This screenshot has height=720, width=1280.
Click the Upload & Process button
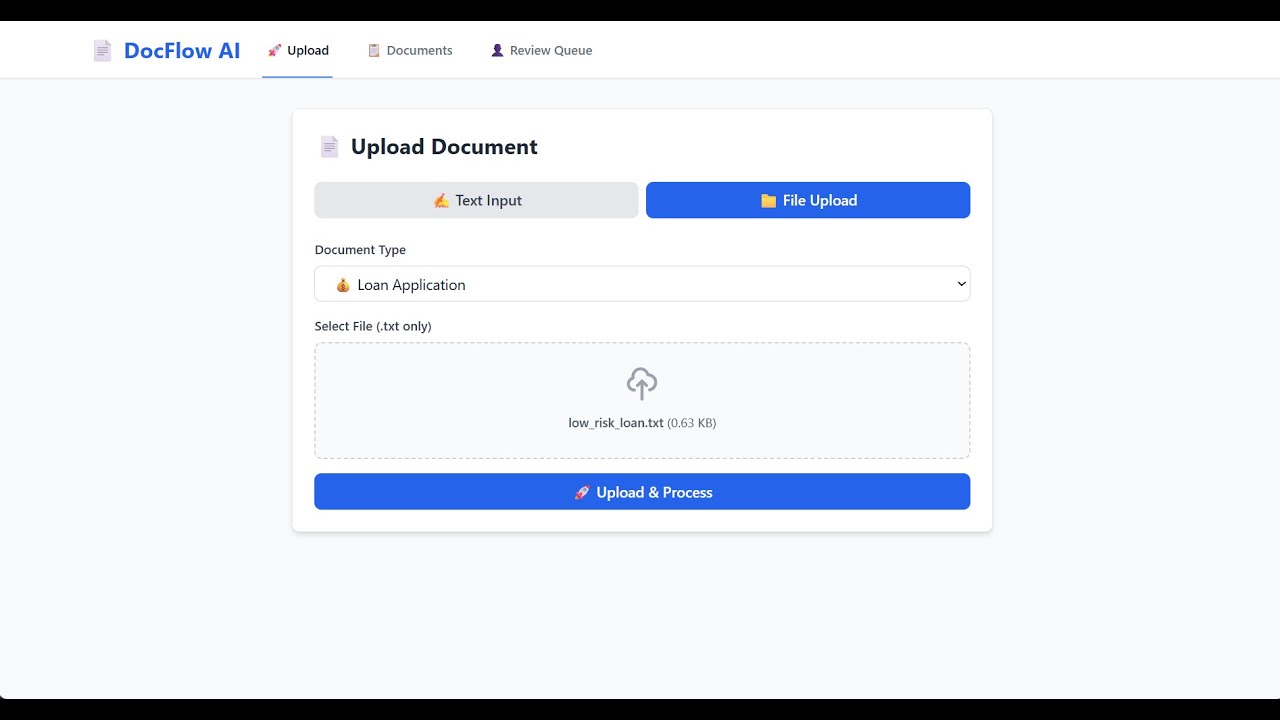pyautogui.click(x=642, y=492)
